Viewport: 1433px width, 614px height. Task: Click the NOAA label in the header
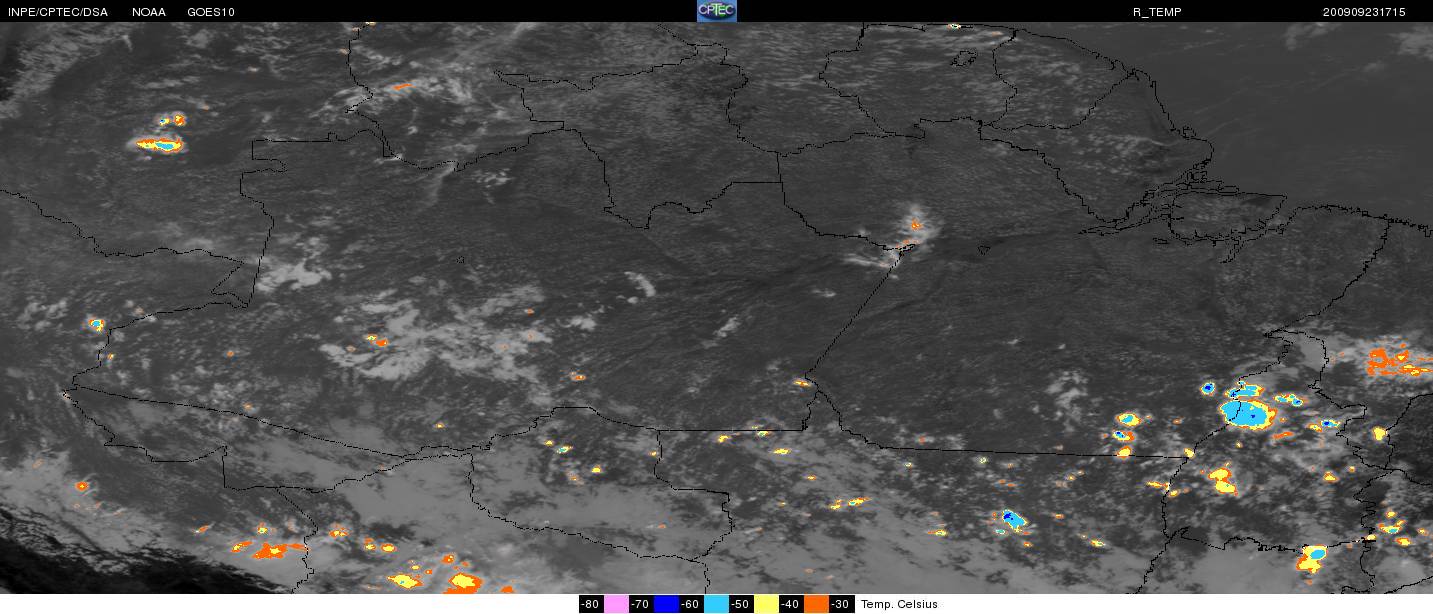(x=149, y=12)
